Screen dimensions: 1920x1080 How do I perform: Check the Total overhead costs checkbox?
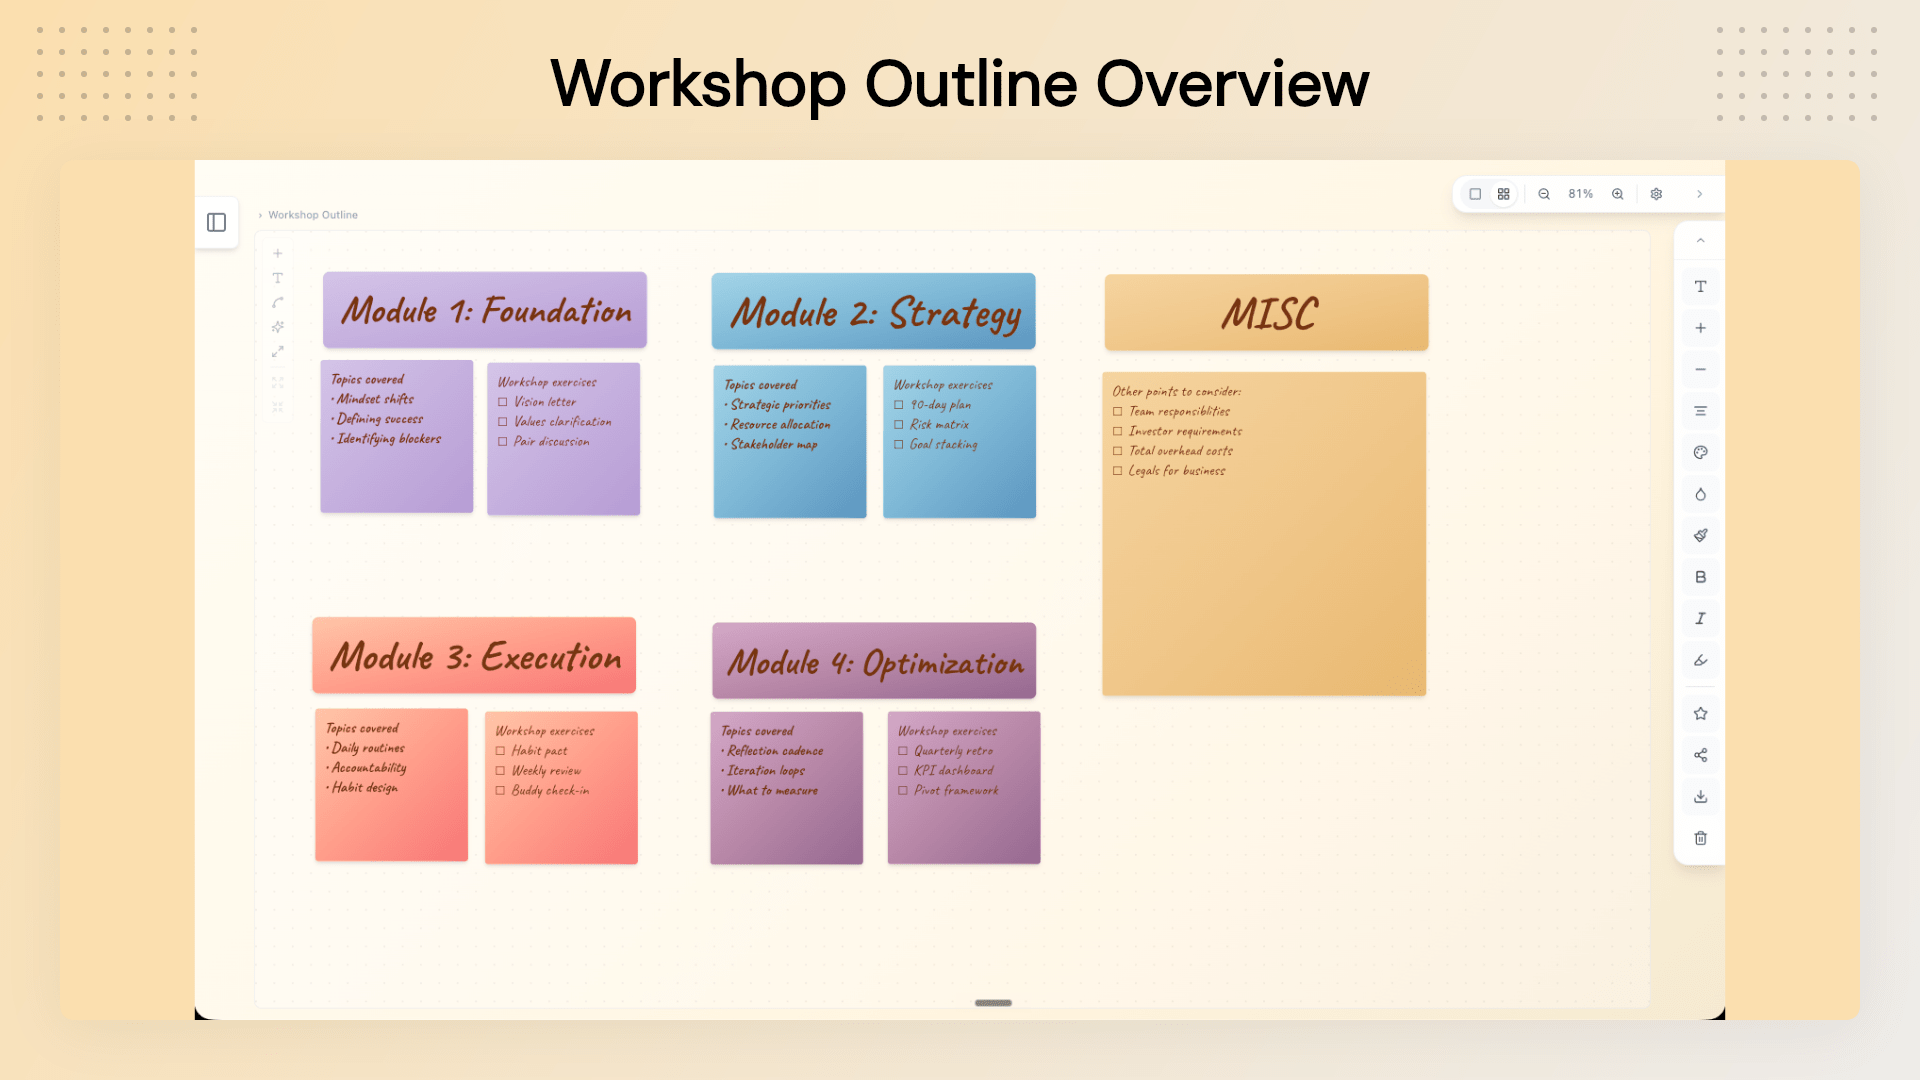click(1118, 451)
